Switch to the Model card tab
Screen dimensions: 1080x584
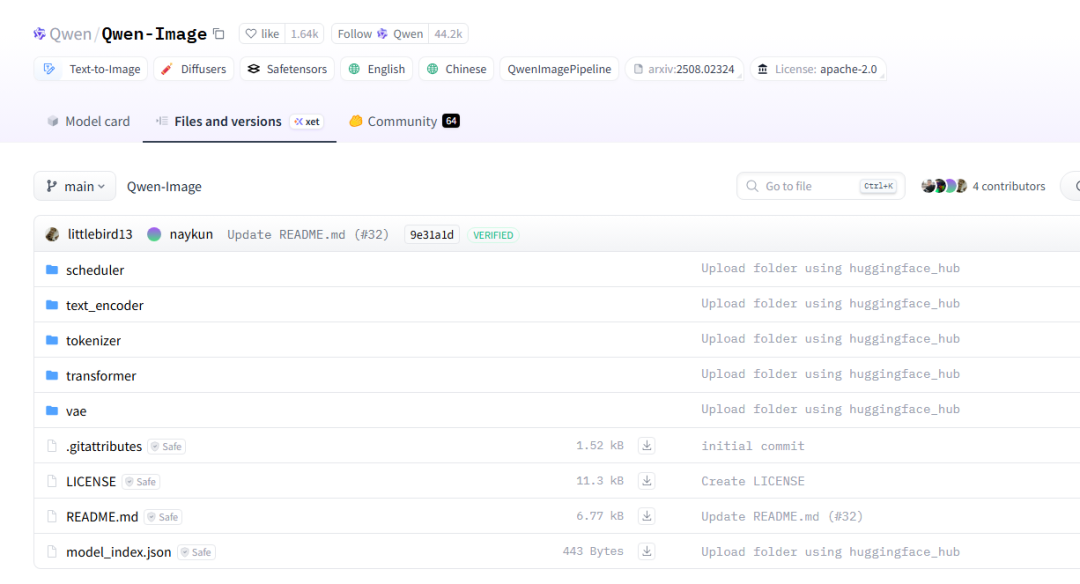point(88,121)
